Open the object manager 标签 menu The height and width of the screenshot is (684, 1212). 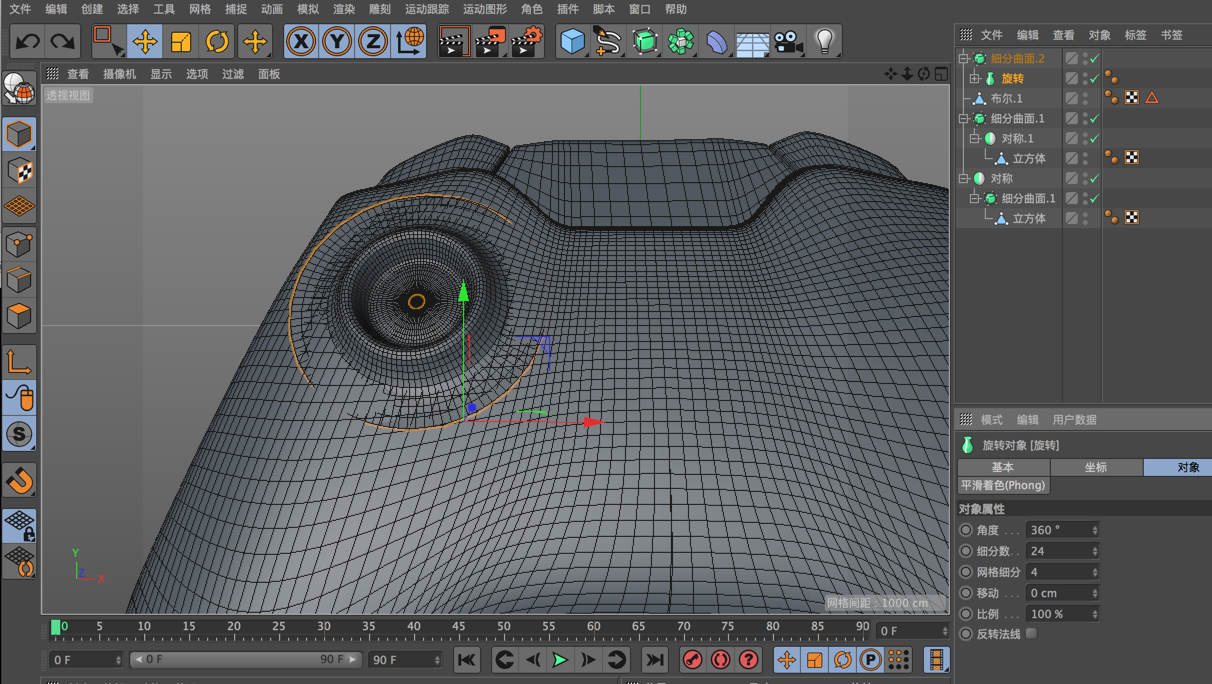(1136, 35)
